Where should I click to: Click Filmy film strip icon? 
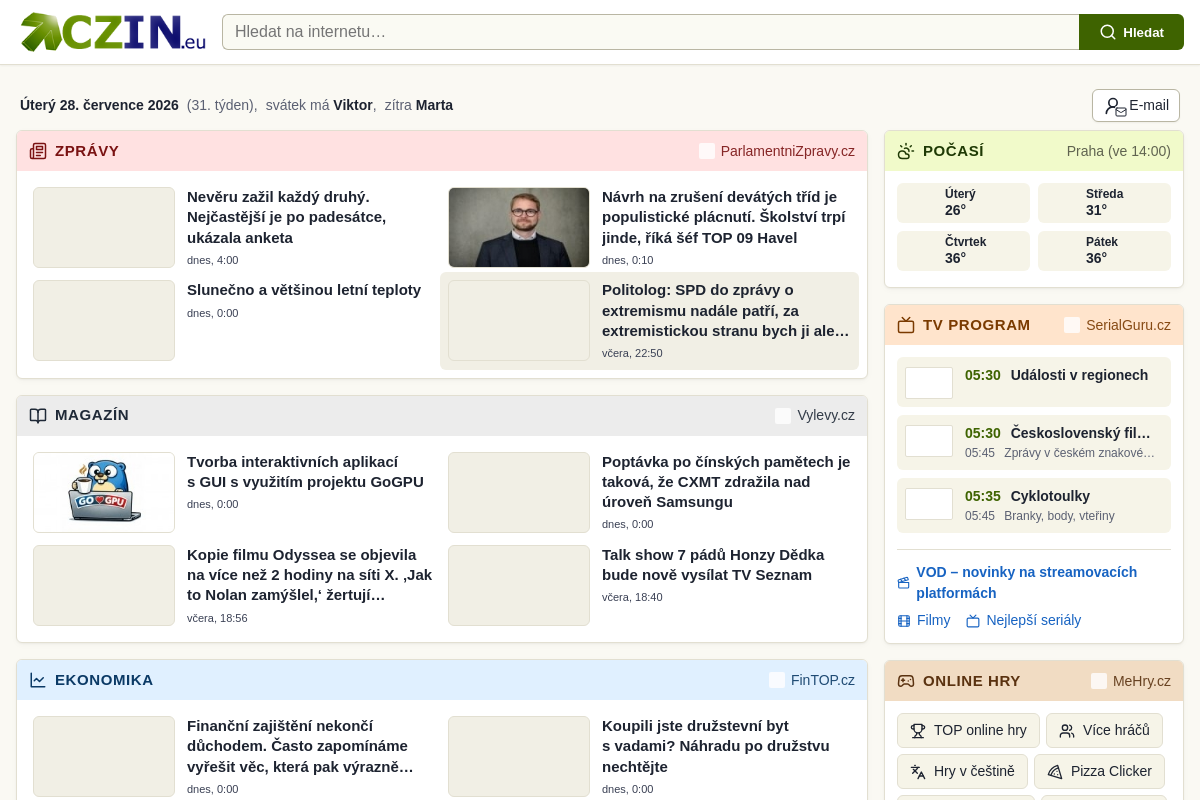pyautogui.click(x=904, y=621)
